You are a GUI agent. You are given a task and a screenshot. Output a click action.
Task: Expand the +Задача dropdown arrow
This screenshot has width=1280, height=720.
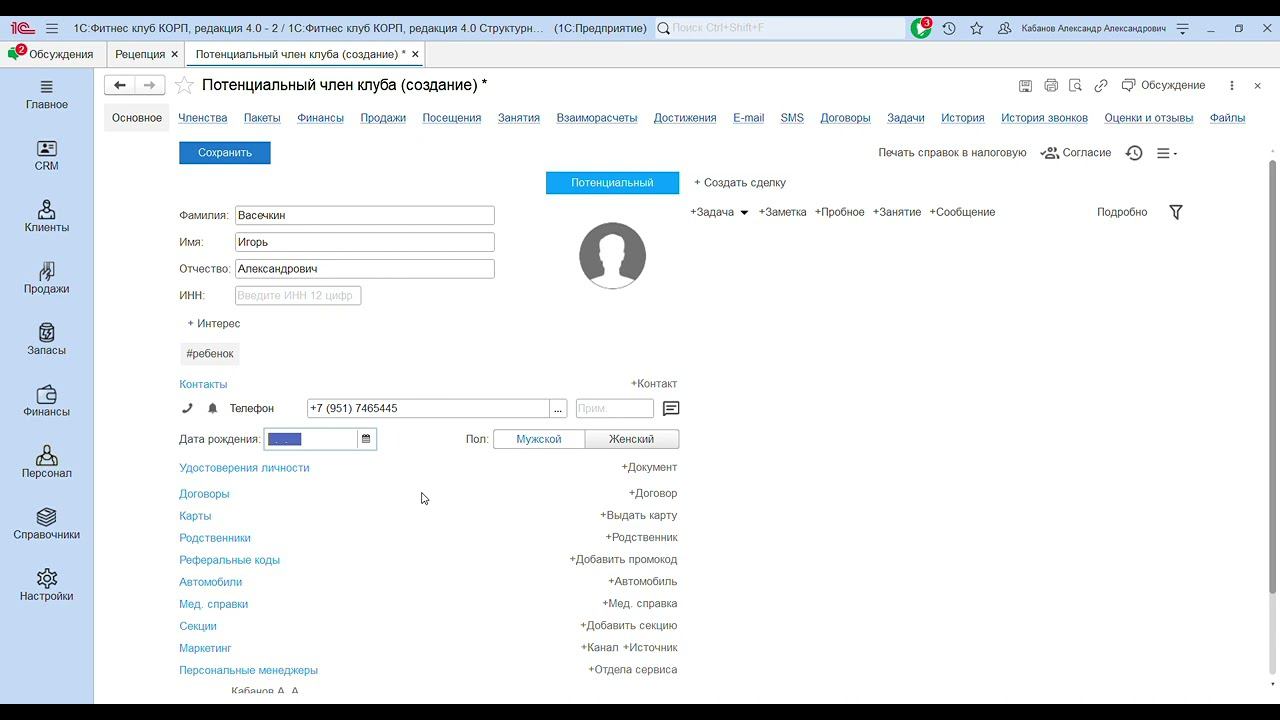click(x=744, y=213)
